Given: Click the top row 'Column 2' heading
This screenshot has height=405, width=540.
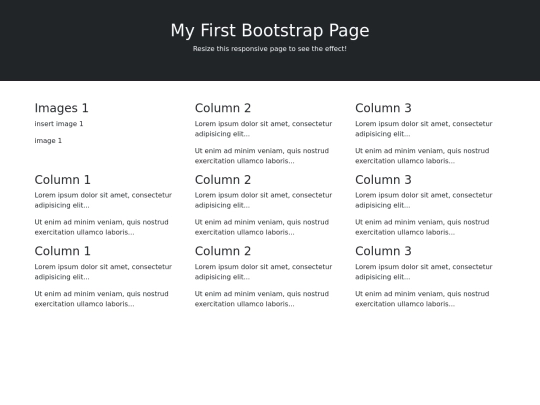Looking at the screenshot, I should pos(223,108).
